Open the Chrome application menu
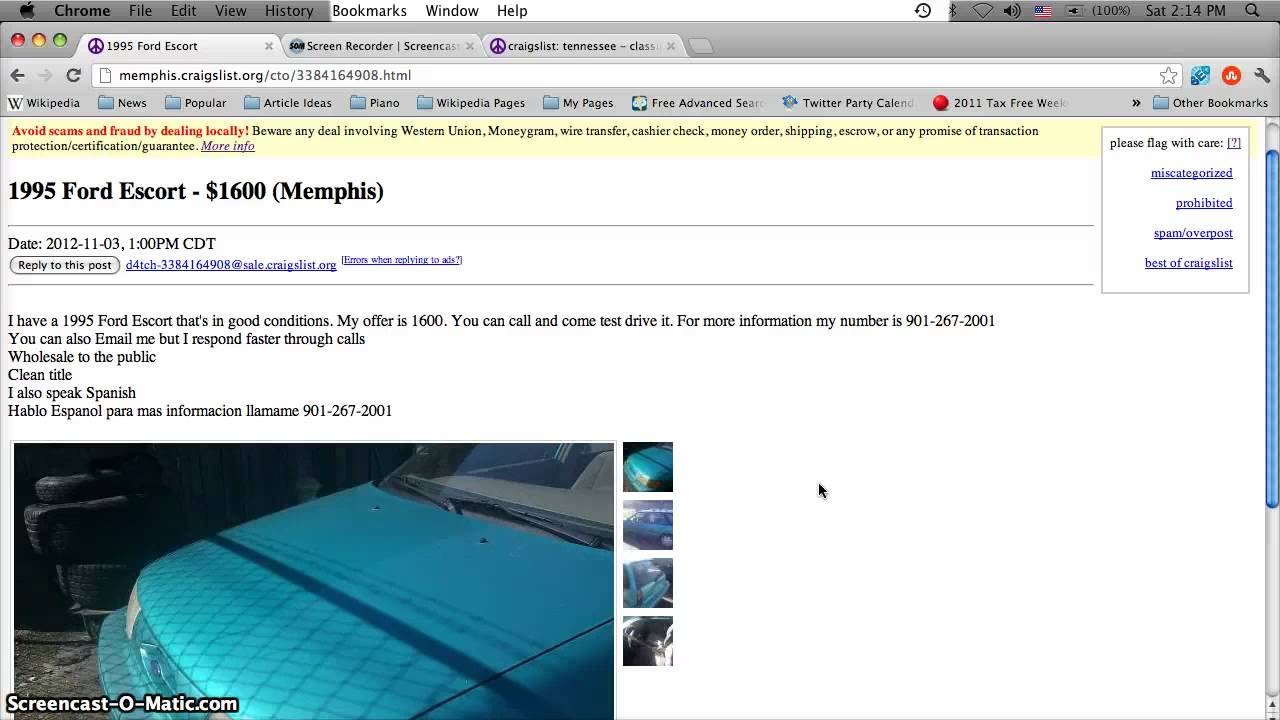The image size is (1280, 720). tap(82, 11)
